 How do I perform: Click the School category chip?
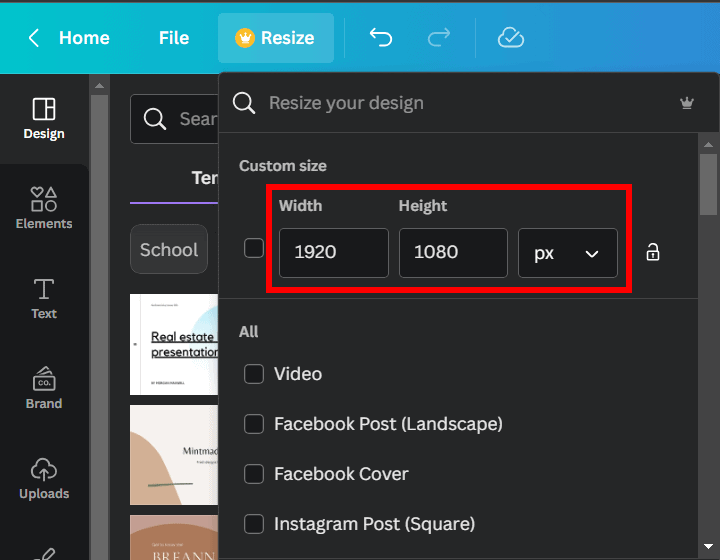click(x=168, y=250)
